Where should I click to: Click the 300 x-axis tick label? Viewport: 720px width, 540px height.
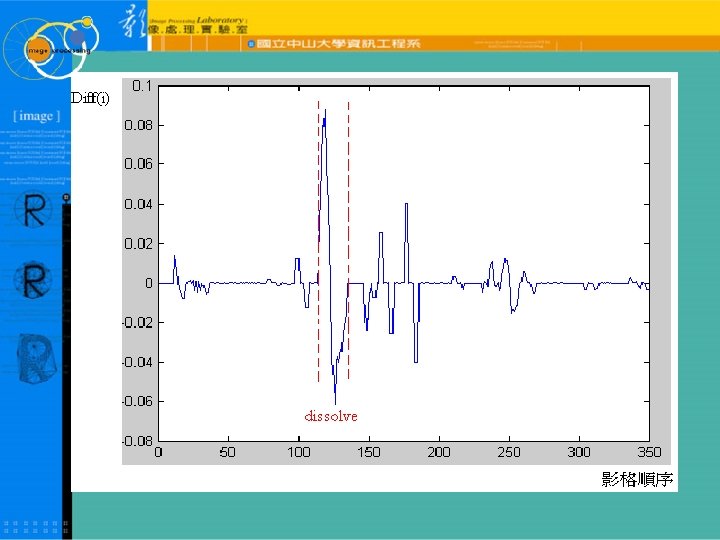[x=579, y=452]
